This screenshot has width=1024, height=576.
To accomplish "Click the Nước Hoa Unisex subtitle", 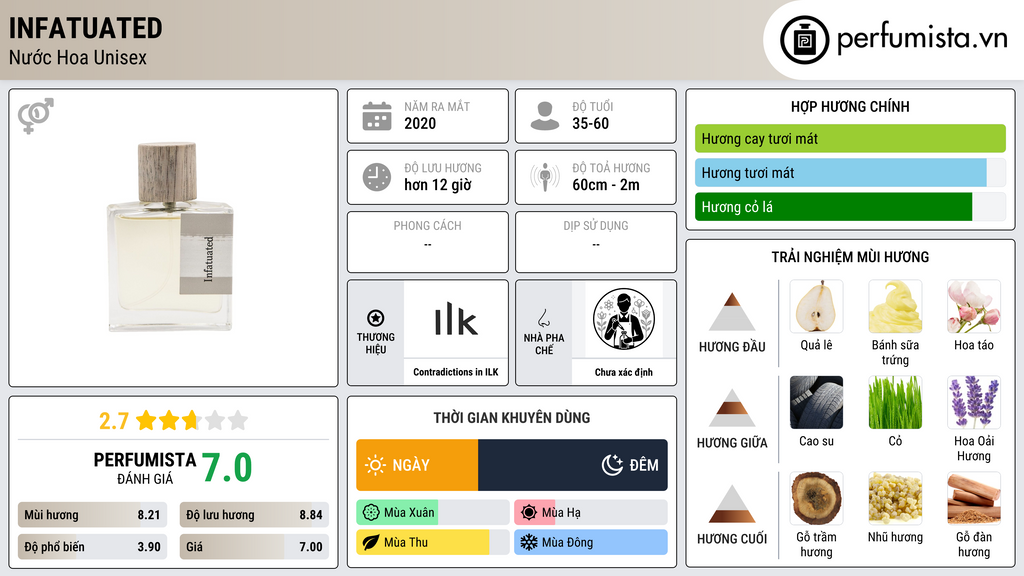I will pos(78,57).
